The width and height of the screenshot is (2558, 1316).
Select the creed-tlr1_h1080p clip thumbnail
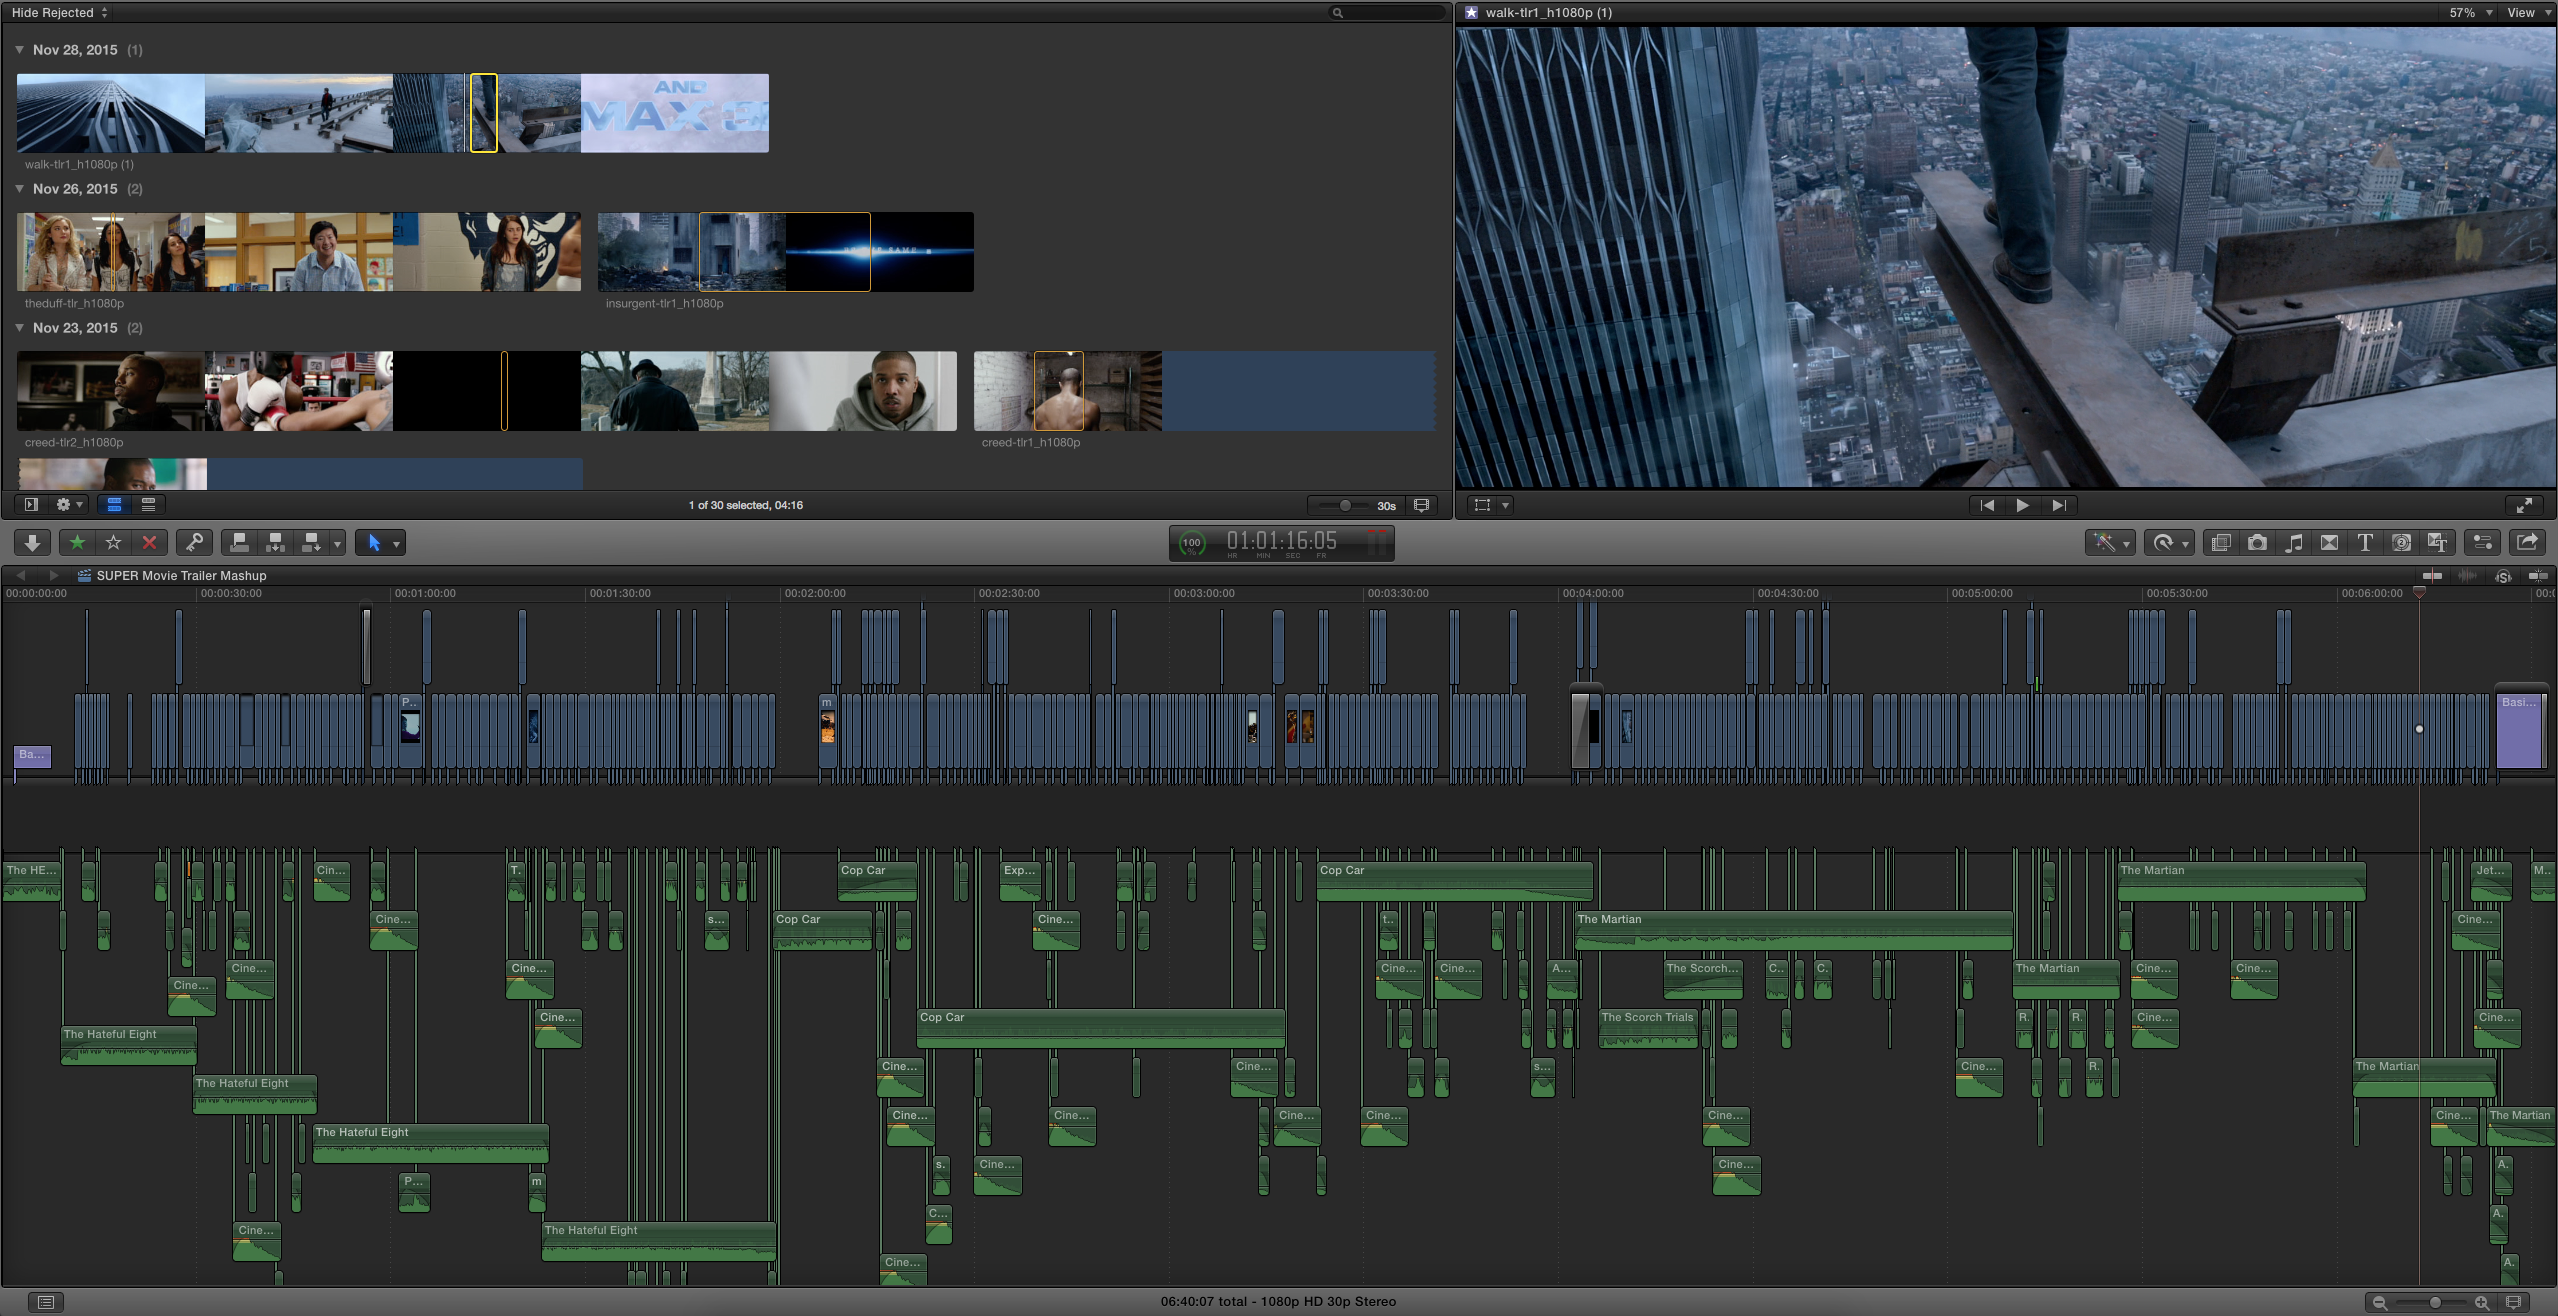click(x=1204, y=390)
